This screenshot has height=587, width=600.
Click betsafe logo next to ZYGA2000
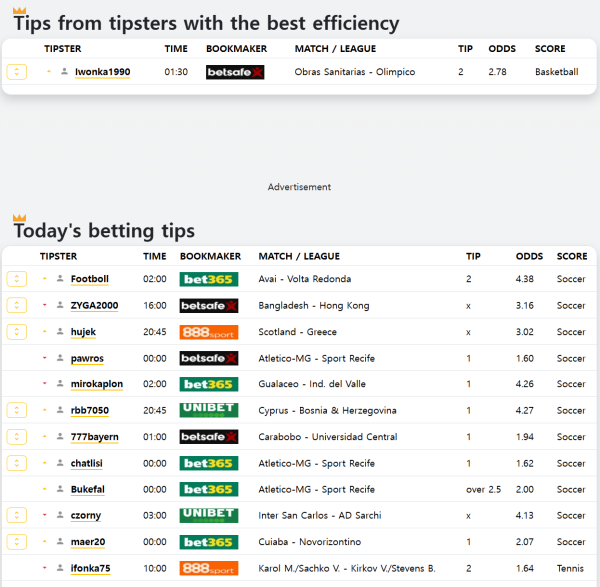pyautogui.click(x=208, y=305)
